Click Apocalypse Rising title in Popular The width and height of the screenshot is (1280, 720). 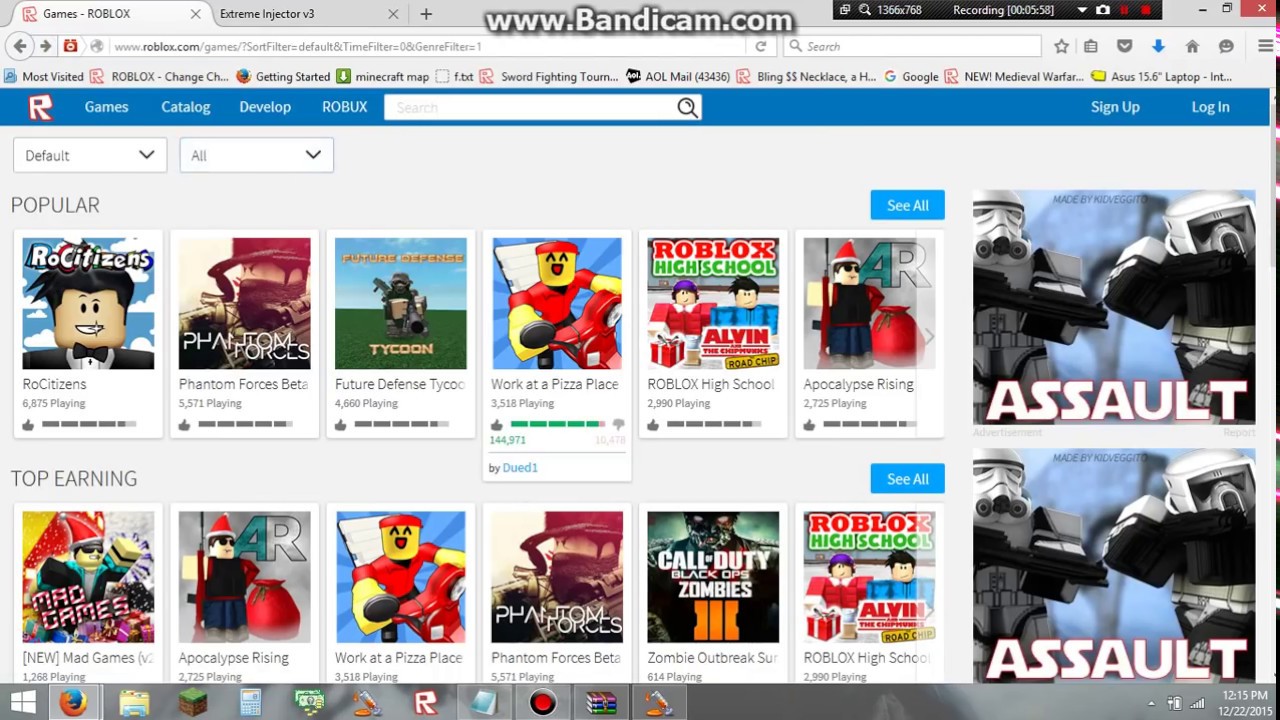point(858,384)
